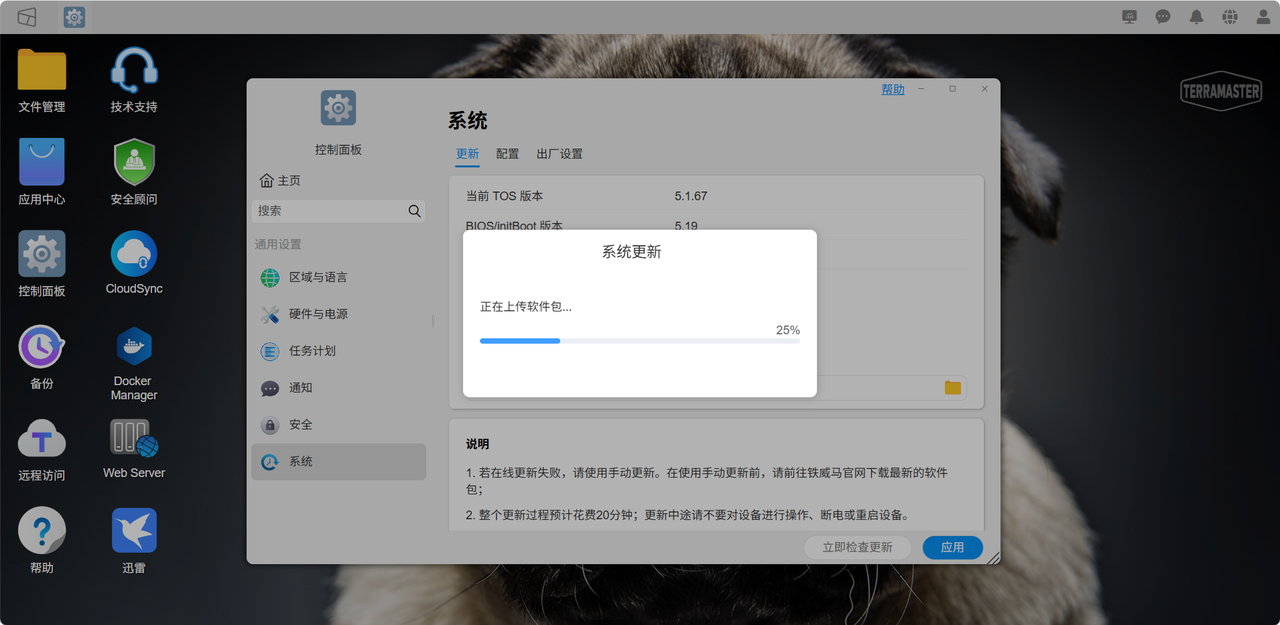This screenshot has height=625, width=1280.
Task: Click the 应用 button
Action: [953, 547]
